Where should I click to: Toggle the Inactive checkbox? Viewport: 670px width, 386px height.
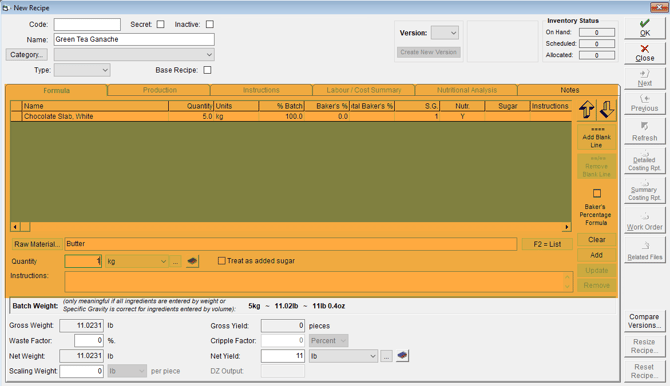210,24
